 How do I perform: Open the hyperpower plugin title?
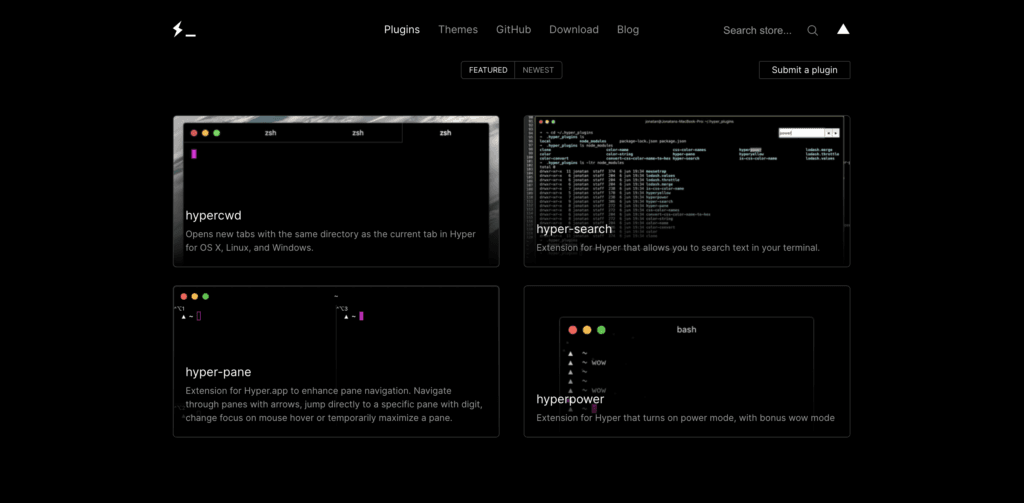click(x=570, y=398)
